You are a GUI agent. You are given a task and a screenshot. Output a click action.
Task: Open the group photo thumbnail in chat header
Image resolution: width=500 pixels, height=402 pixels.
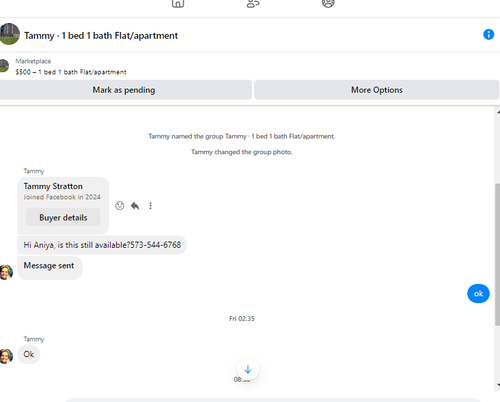(x=9, y=34)
